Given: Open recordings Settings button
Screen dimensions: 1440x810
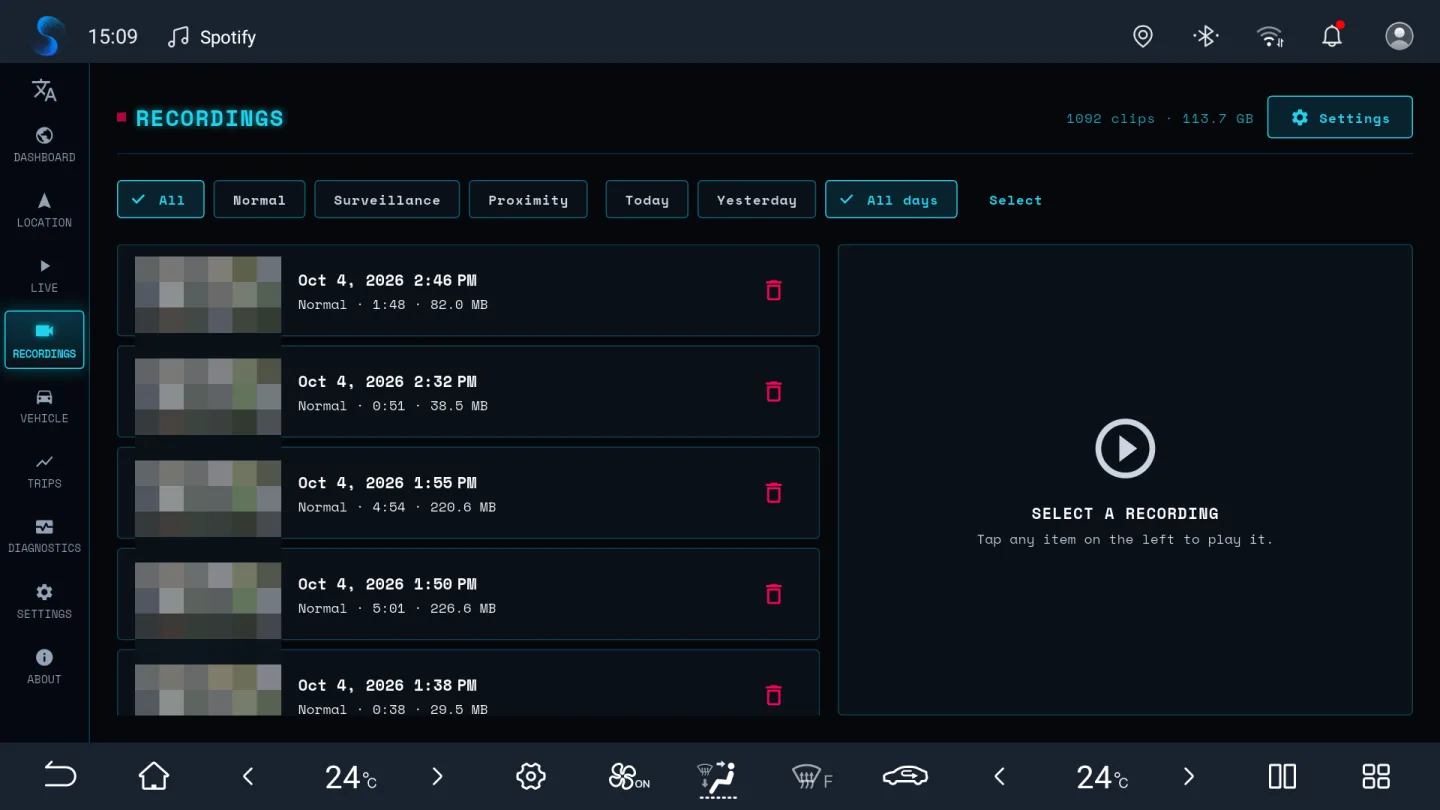Looking at the screenshot, I should coord(1340,117).
